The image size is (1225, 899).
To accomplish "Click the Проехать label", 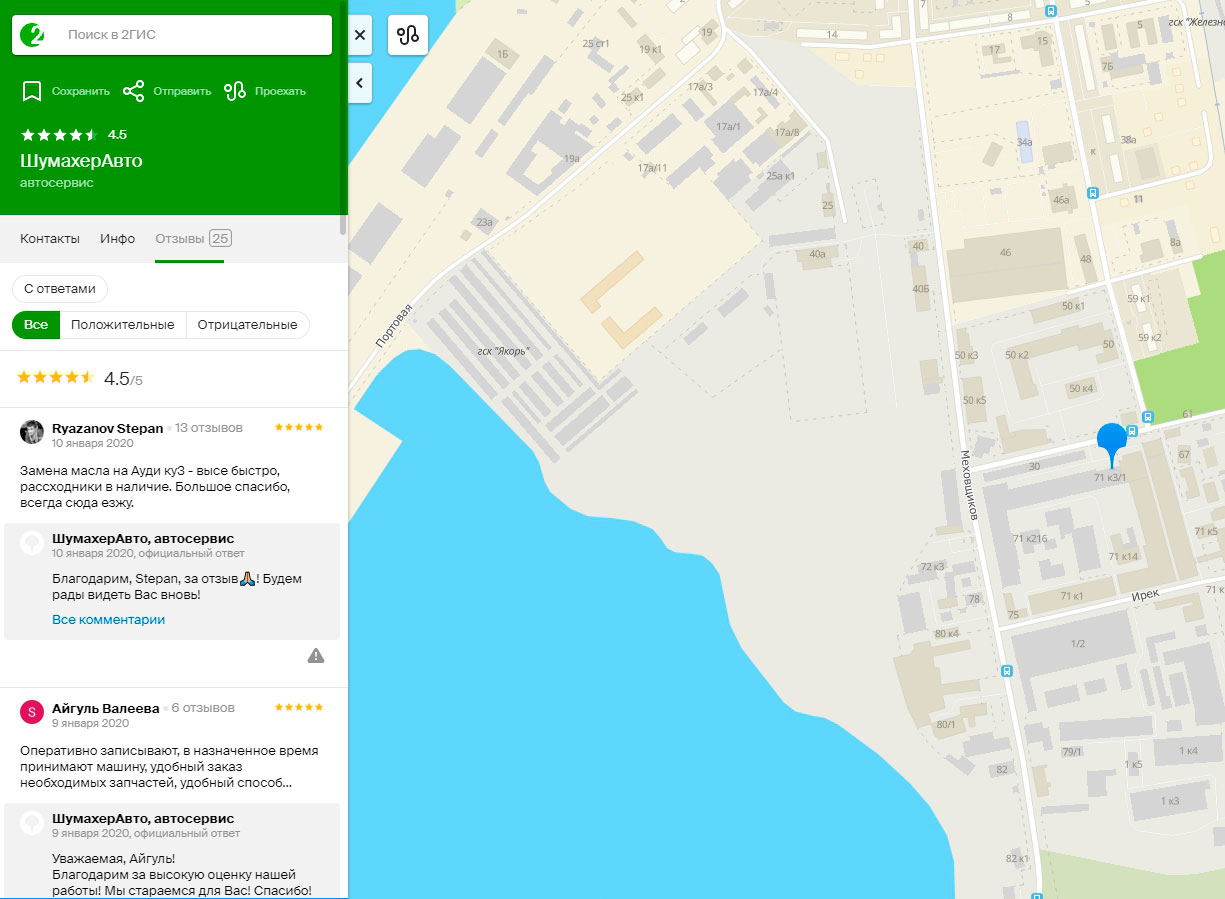I will click(x=280, y=91).
